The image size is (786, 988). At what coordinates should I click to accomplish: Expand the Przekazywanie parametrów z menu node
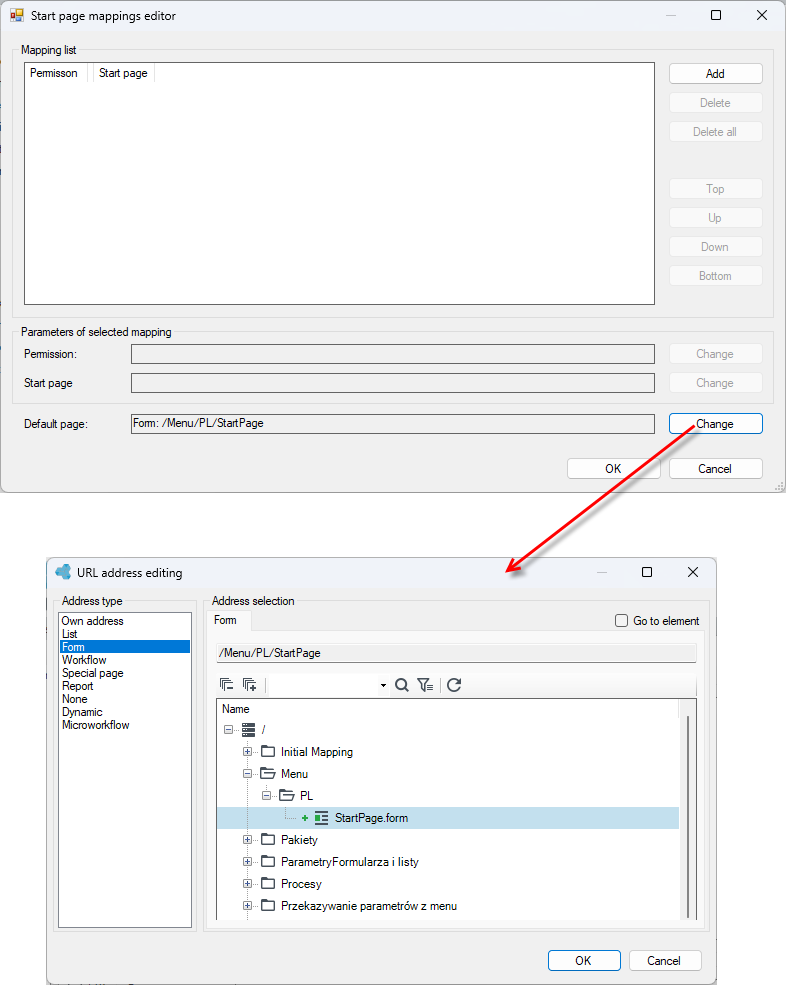(x=247, y=906)
